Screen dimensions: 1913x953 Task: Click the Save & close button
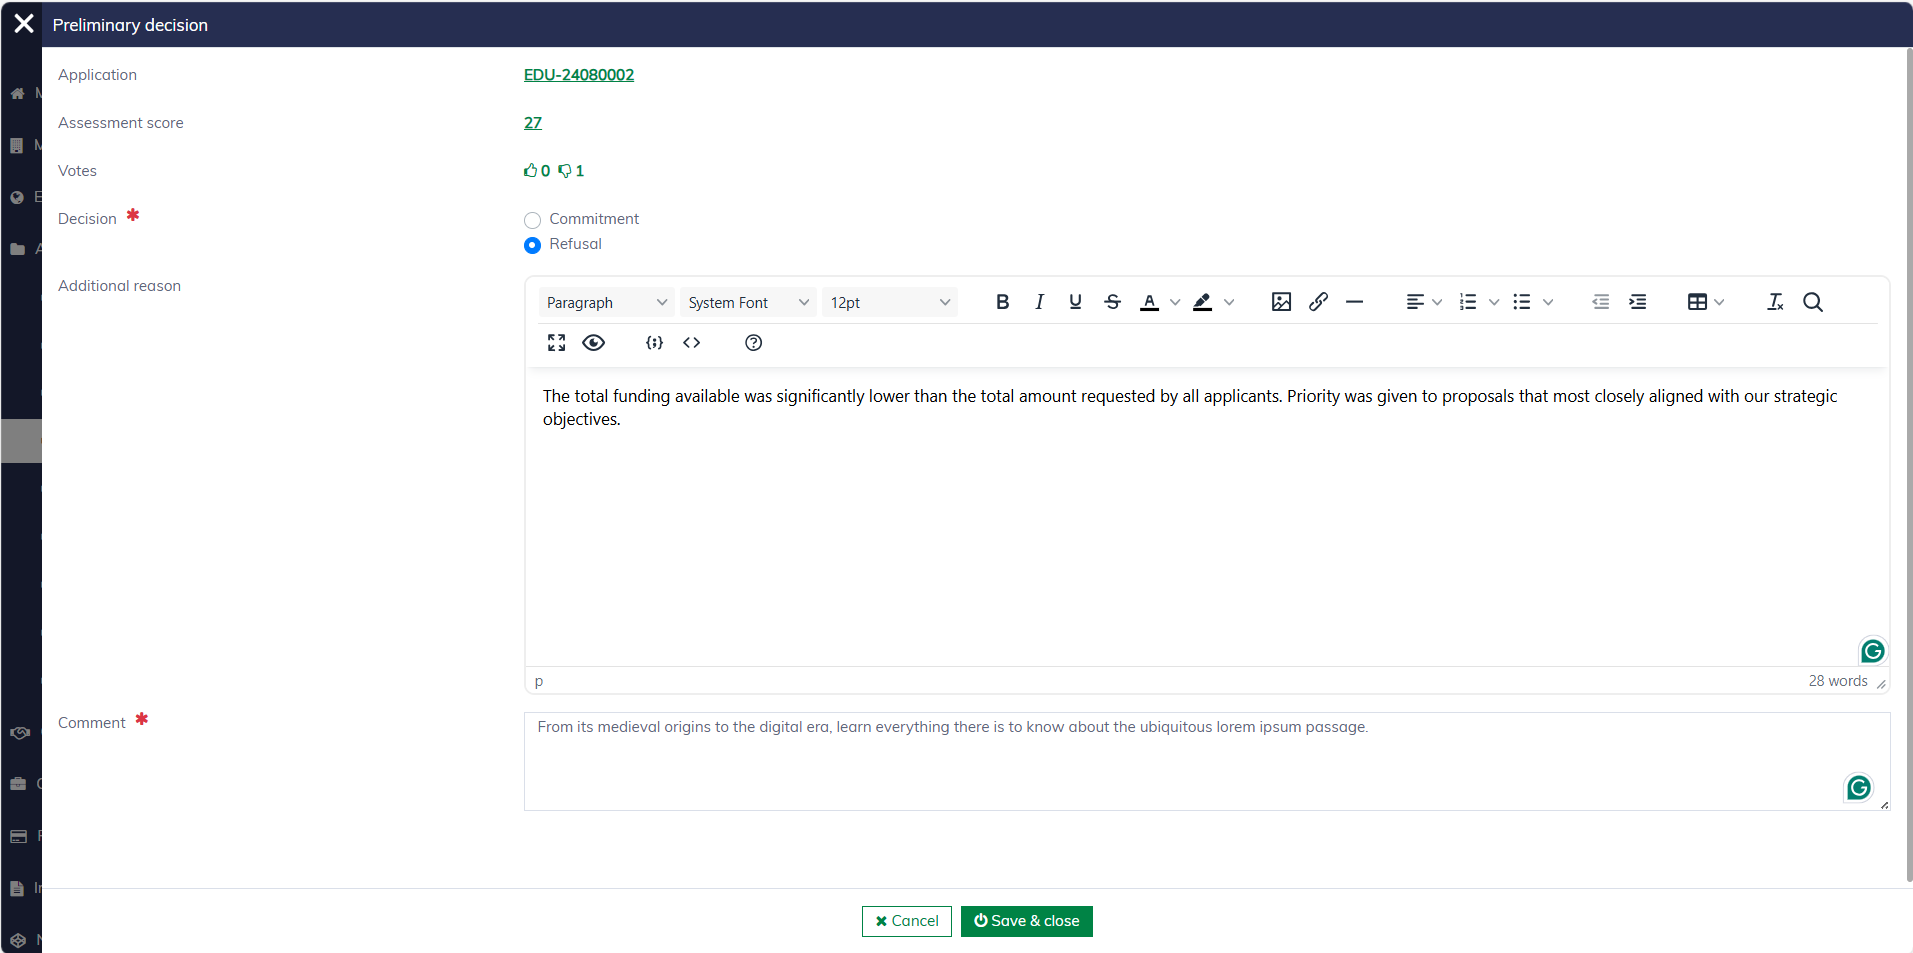1026,921
